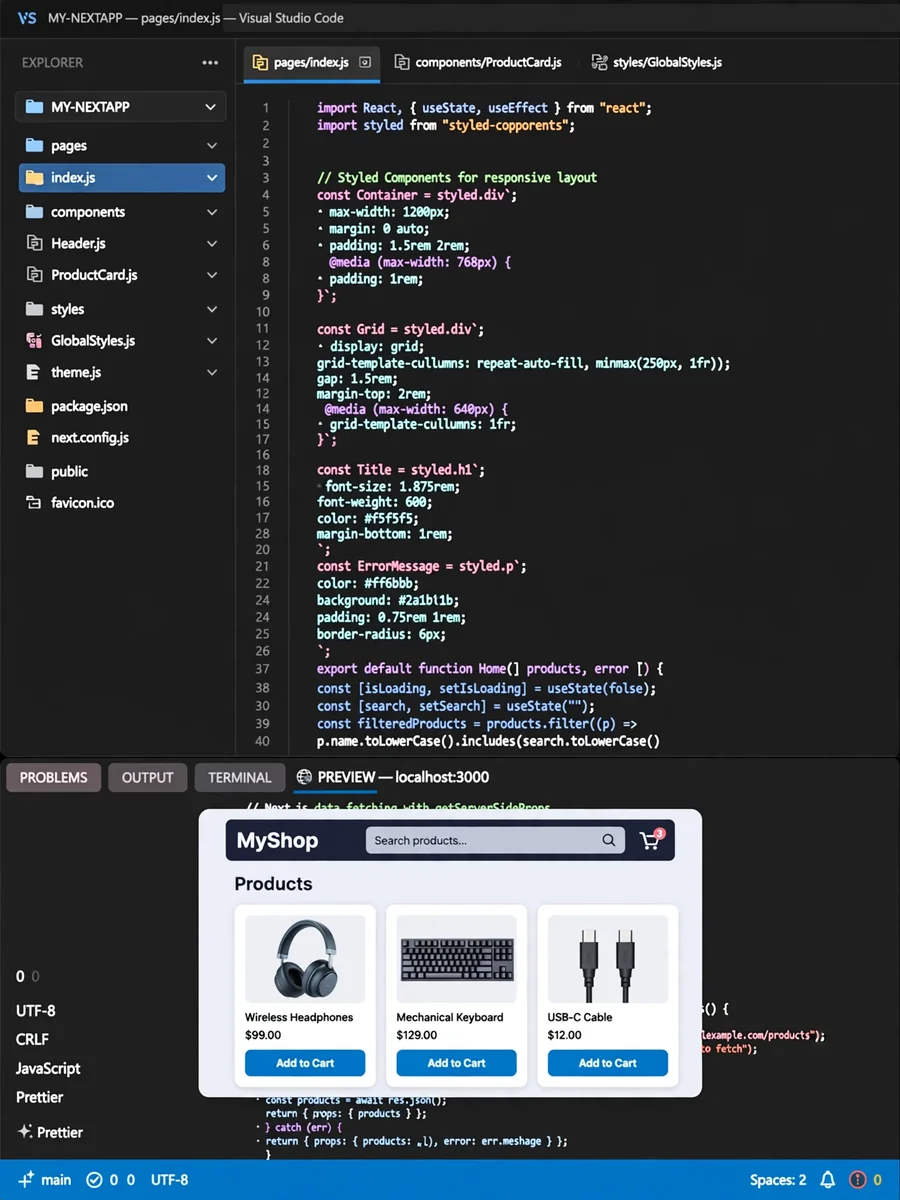Click CRLF line ending entry
Viewport: 900px width, 1200px height.
[32, 1039]
